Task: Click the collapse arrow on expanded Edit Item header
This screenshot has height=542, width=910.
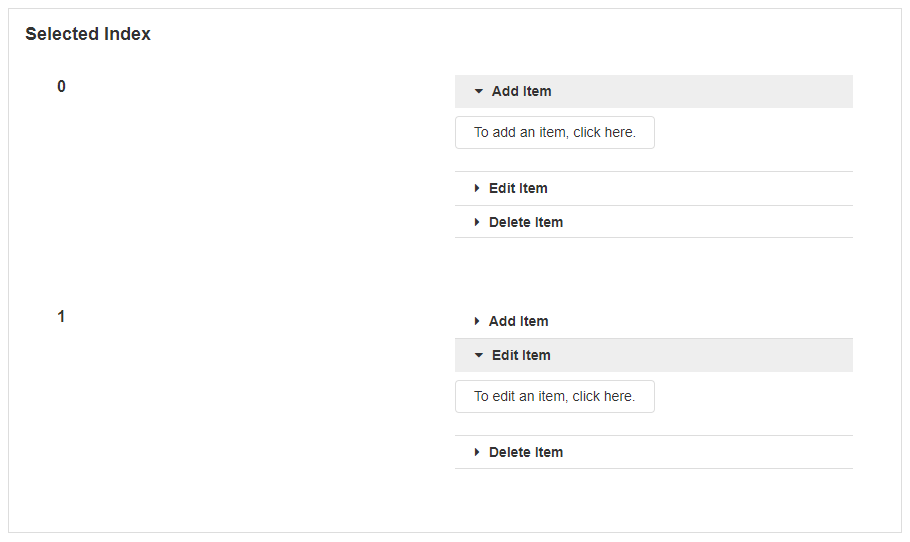Action: click(x=479, y=355)
